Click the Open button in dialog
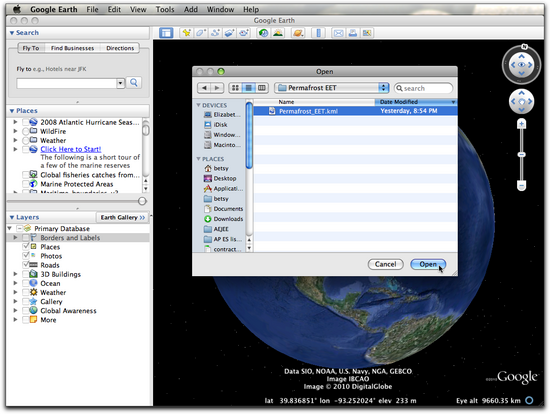Viewport: 550px width, 414px height. pyautogui.click(x=428, y=264)
